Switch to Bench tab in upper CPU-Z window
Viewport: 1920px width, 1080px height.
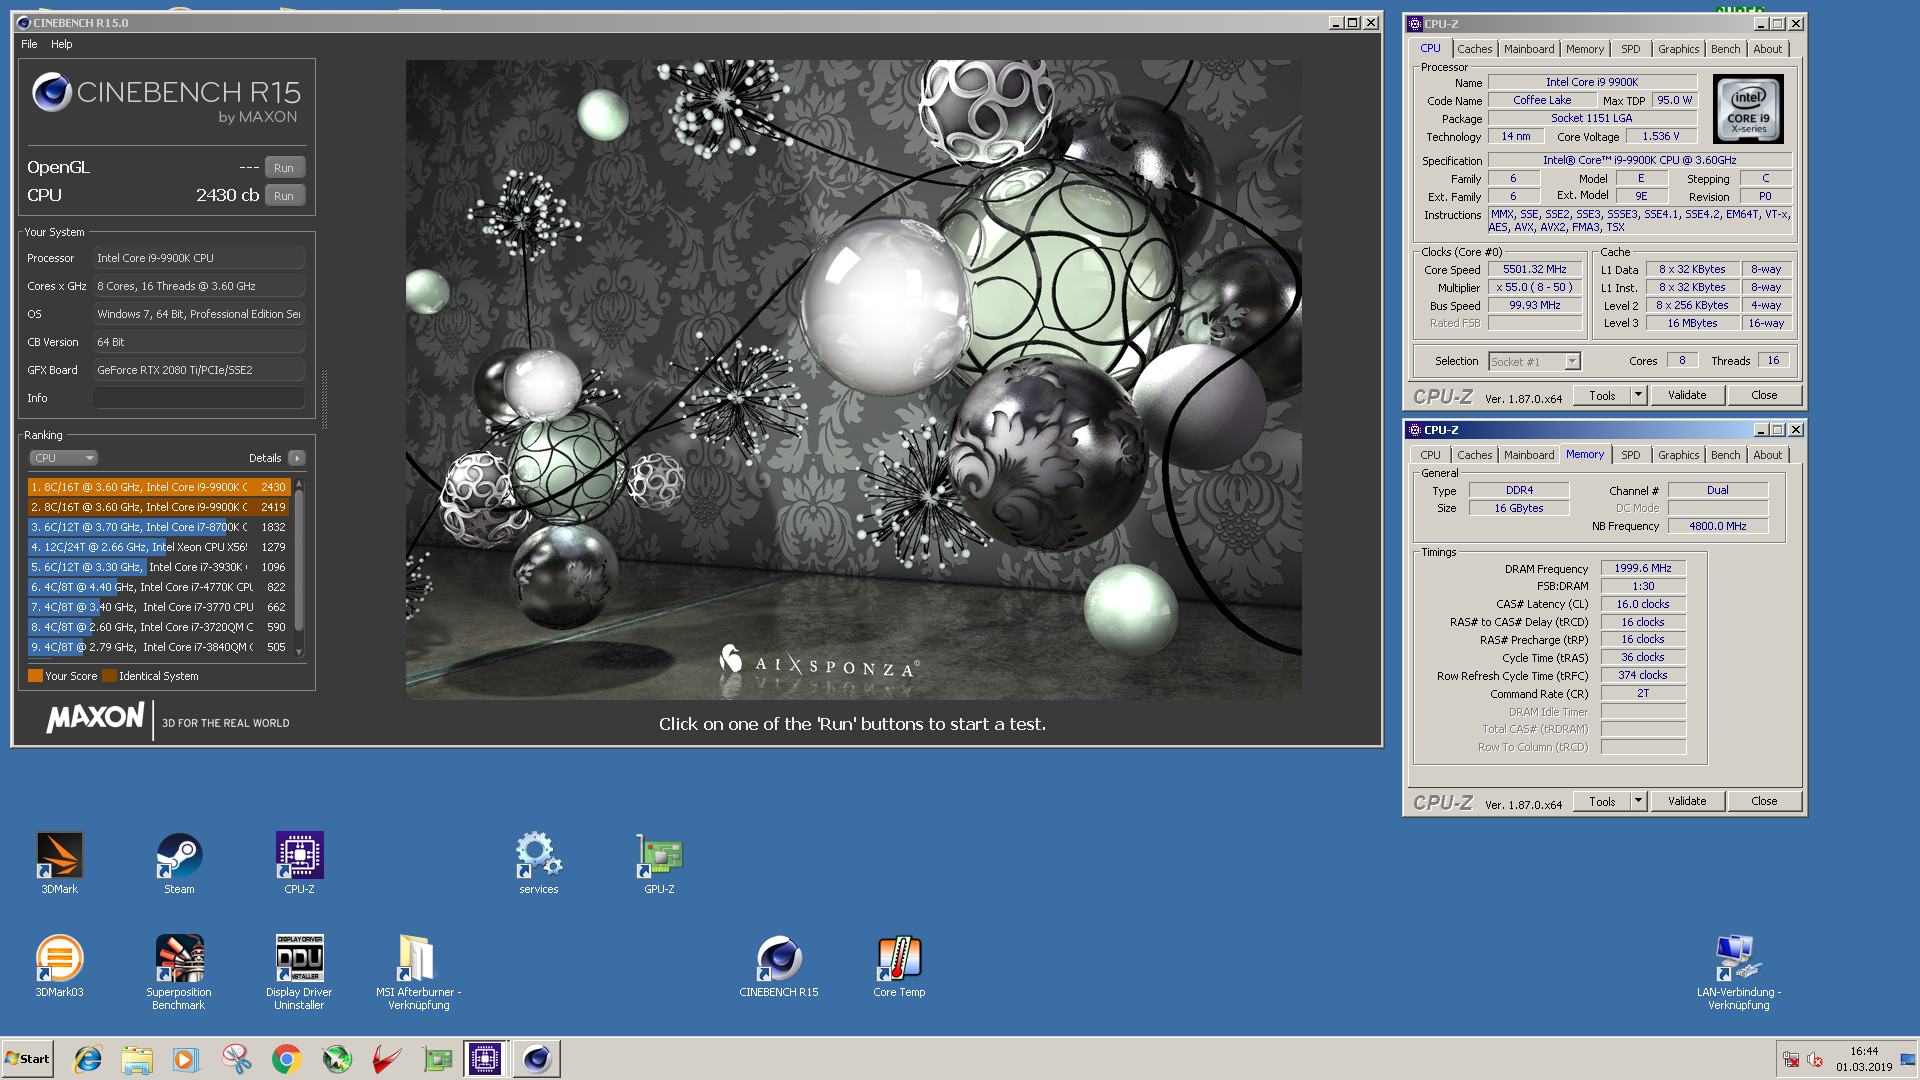tap(1725, 49)
